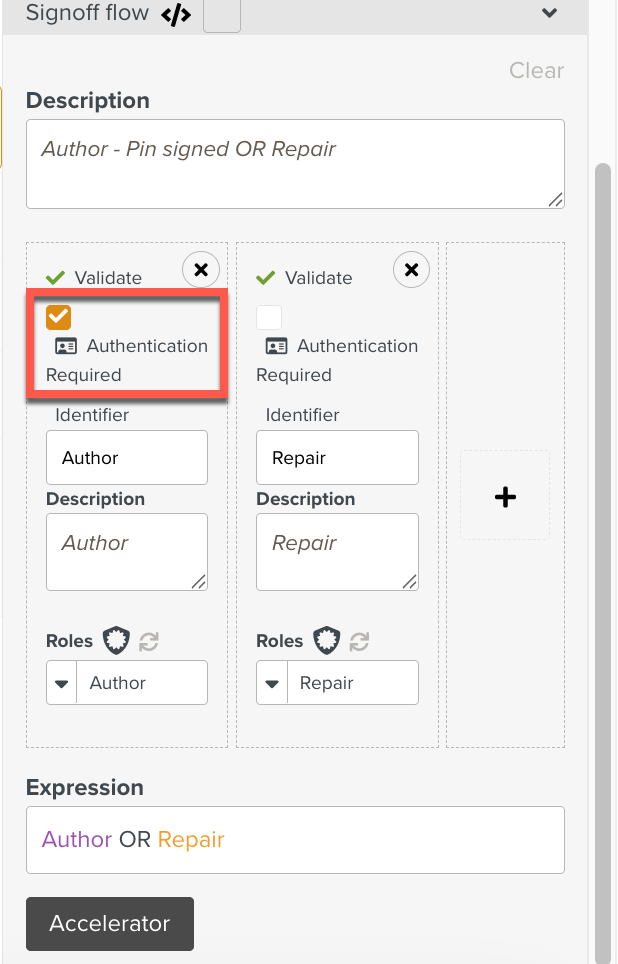Viewport: 618px width, 964px height.
Task: Click the Clear link
Action: click(536, 70)
